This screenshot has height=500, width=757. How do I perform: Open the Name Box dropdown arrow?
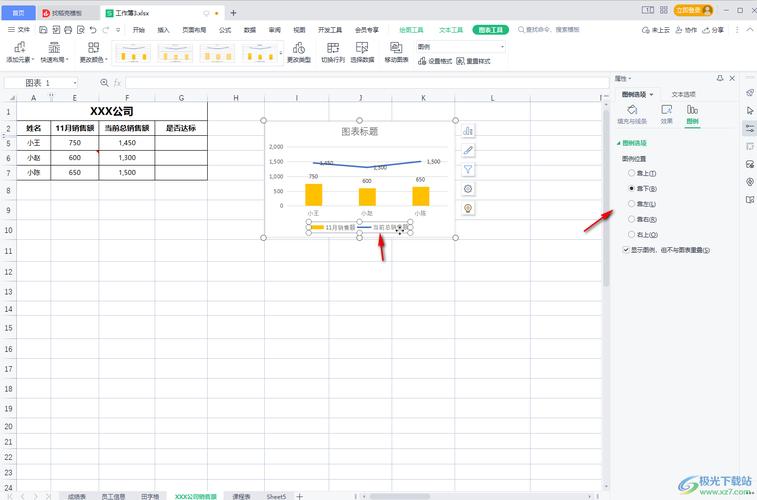pos(75,83)
